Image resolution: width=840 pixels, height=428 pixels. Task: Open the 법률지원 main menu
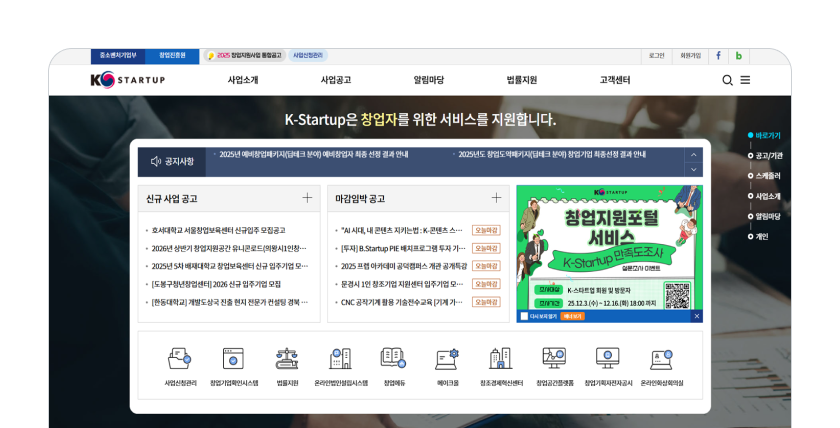[522, 80]
